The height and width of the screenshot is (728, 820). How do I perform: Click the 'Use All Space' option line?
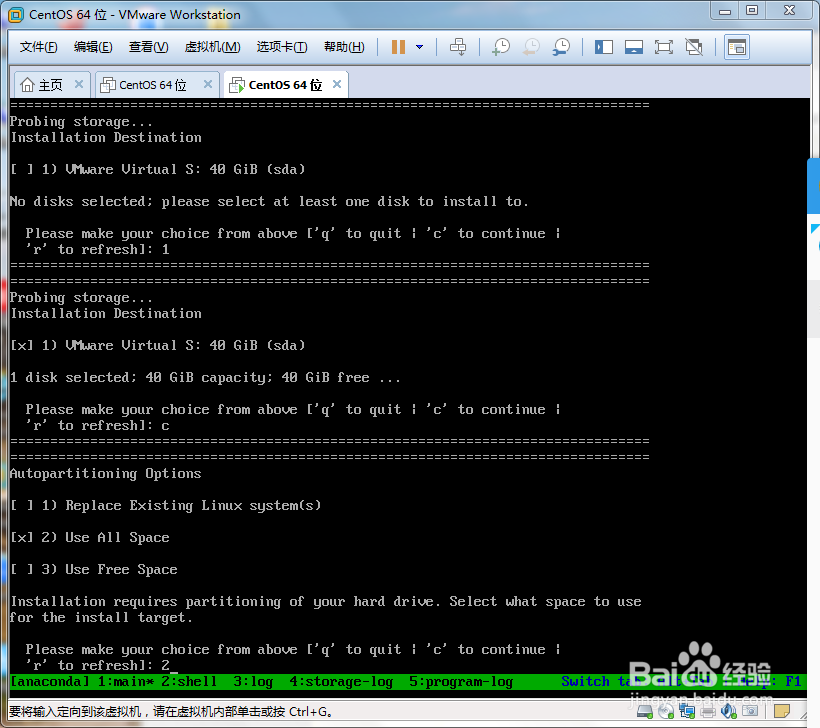pos(90,538)
